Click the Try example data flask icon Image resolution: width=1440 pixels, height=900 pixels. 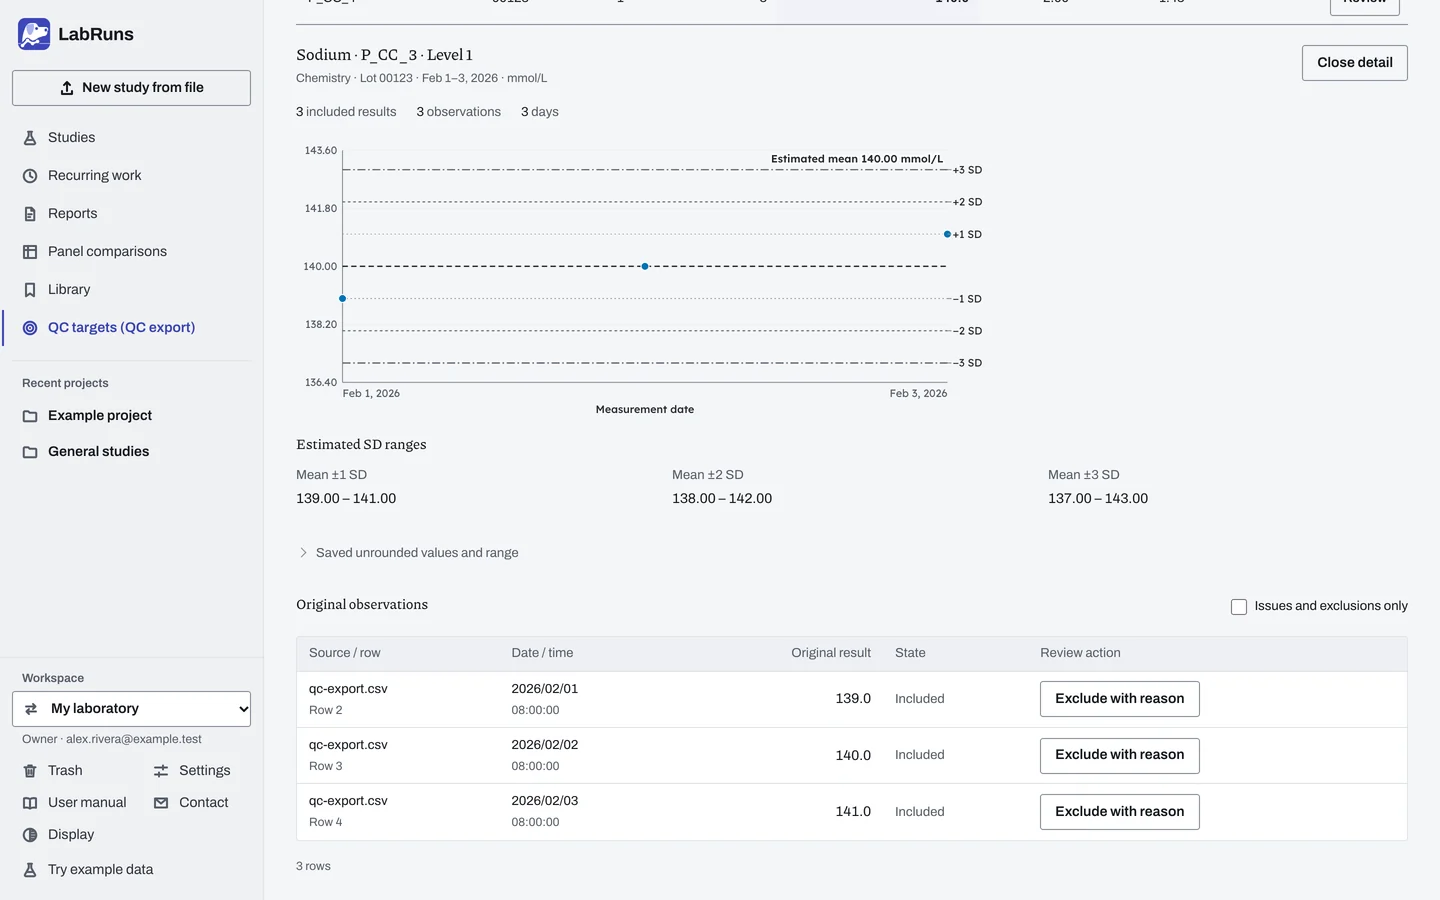tap(30, 870)
